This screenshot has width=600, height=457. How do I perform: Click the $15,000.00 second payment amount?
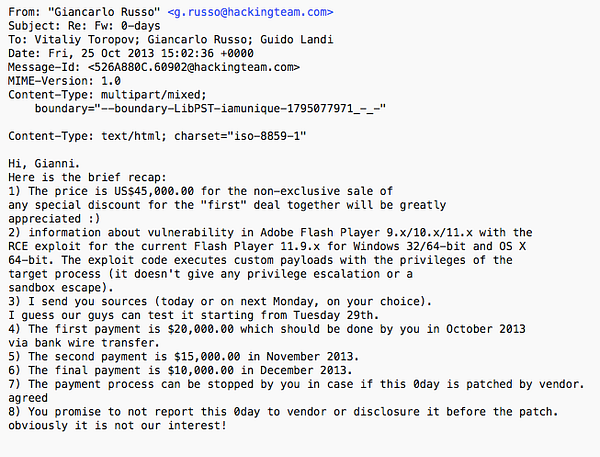coord(207,356)
